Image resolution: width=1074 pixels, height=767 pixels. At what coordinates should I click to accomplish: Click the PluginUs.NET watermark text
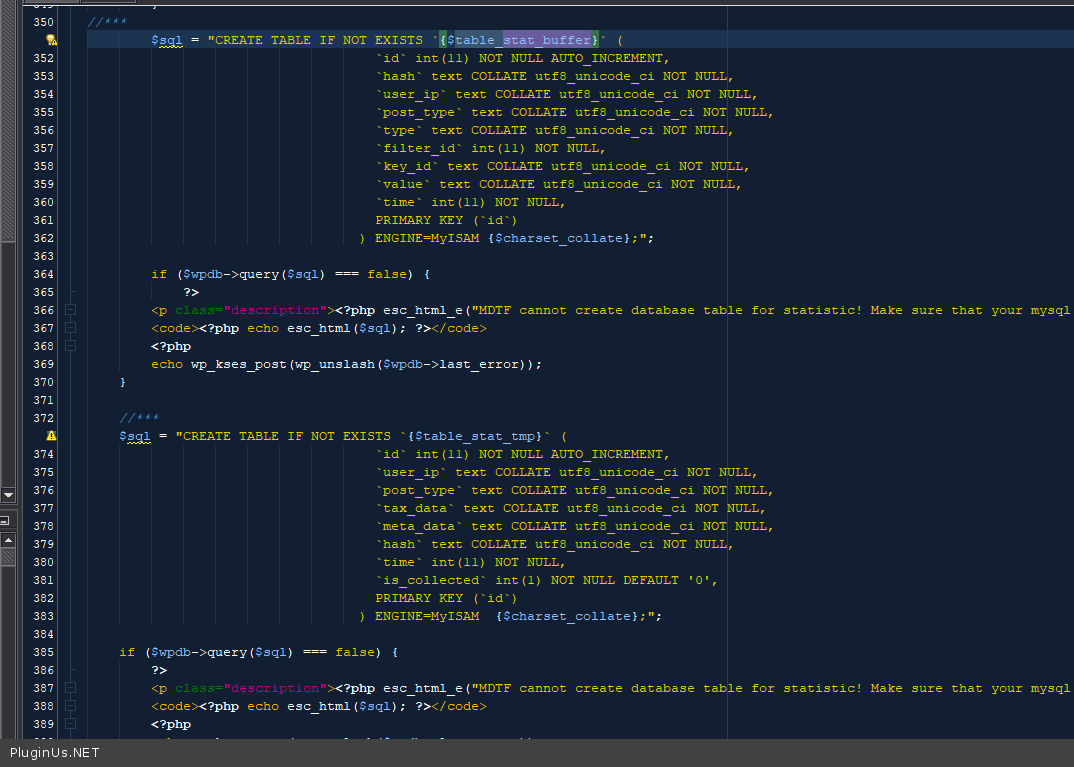tap(54, 753)
